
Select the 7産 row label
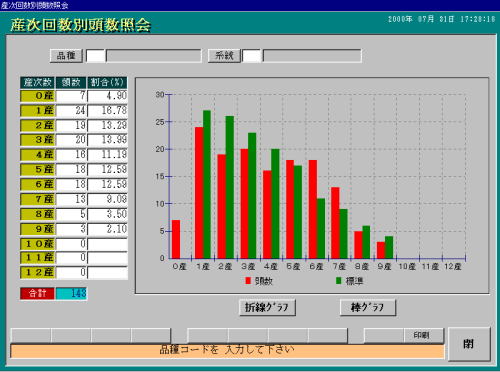tap(38, 199)
